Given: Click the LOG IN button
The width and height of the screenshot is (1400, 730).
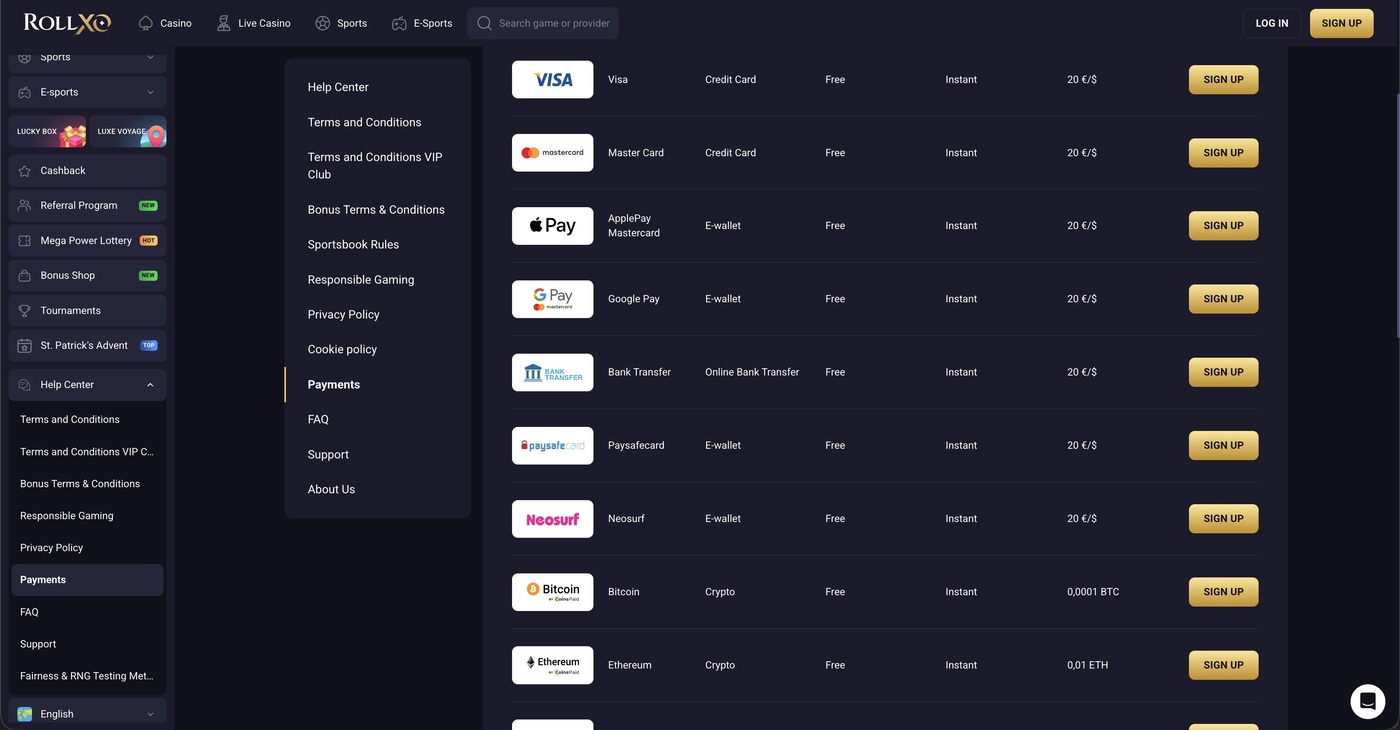Looking at the screenshot, I should (x=1272, y=23).
